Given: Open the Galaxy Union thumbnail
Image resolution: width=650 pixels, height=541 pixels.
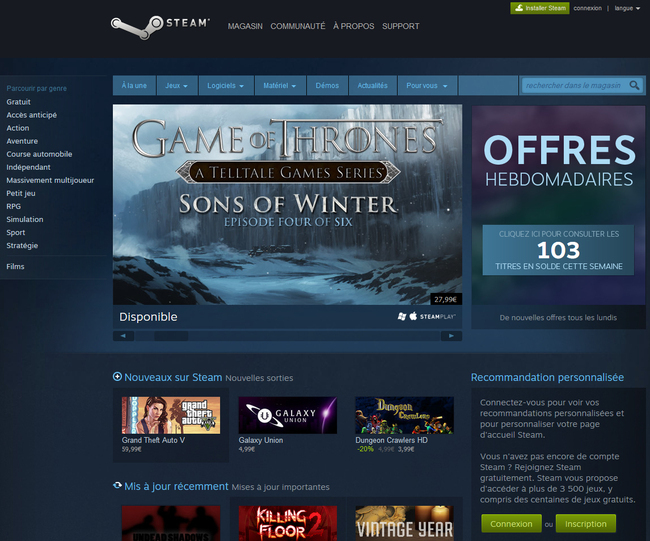Looking at the screenshot, I should coord(288,415).
